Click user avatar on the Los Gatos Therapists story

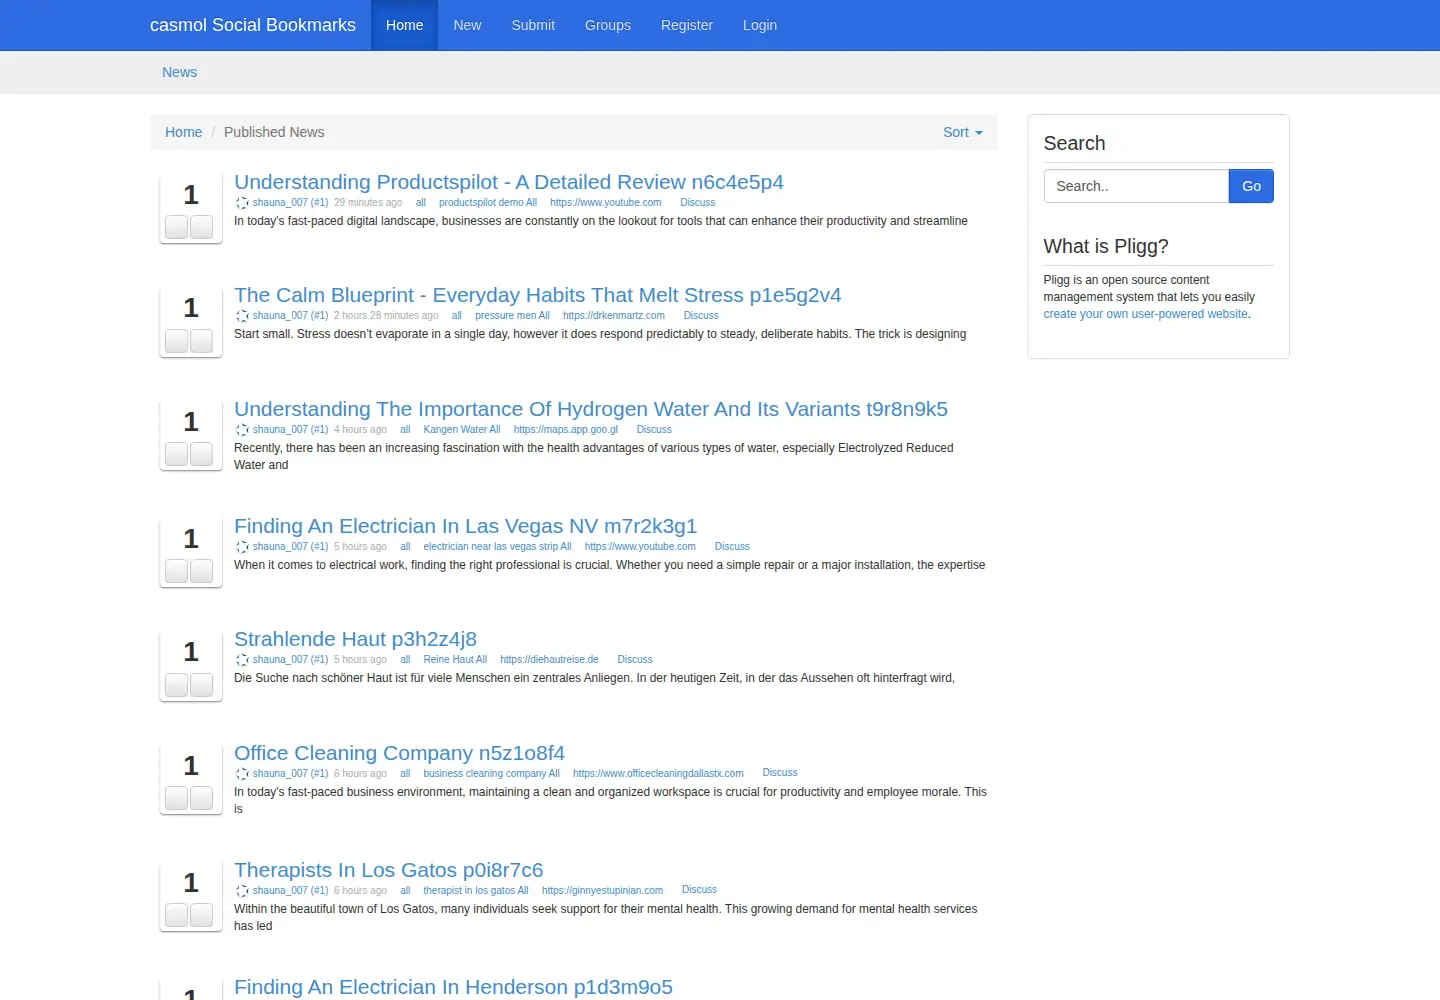point(242,891)
